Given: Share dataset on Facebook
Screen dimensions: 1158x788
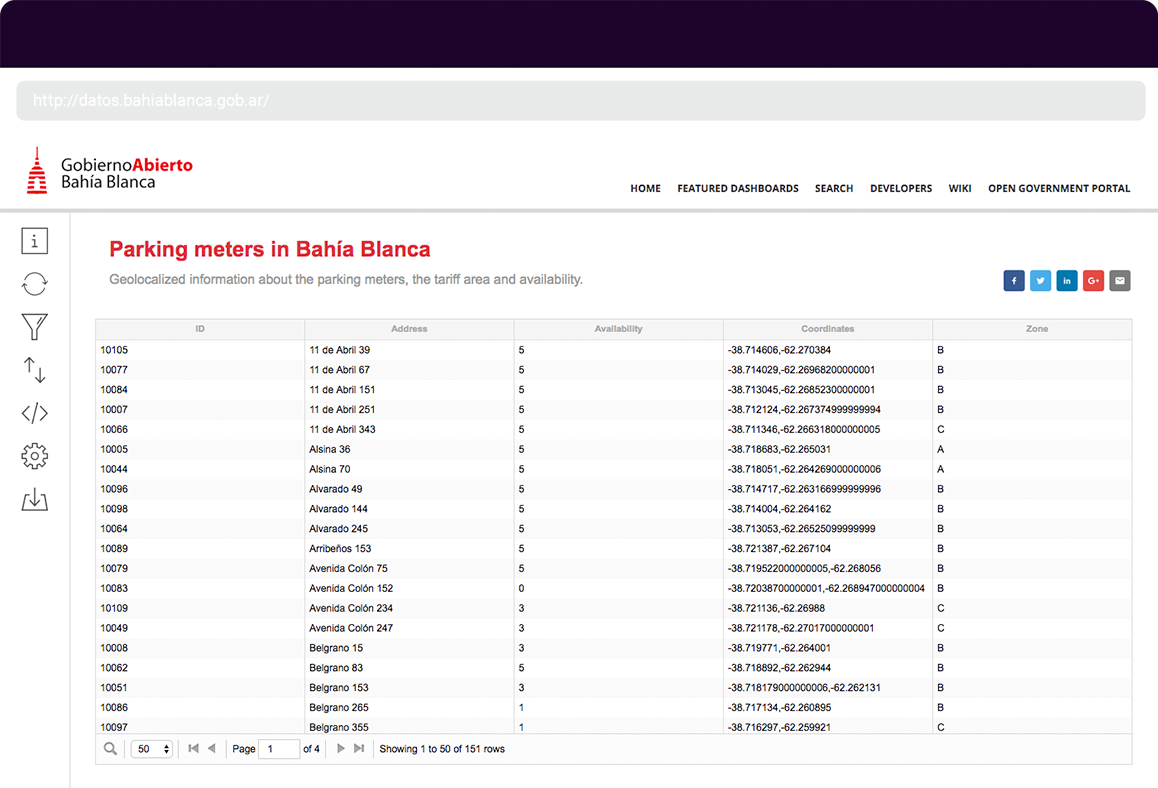Looking at the screenshot, I should point(1013,281).
